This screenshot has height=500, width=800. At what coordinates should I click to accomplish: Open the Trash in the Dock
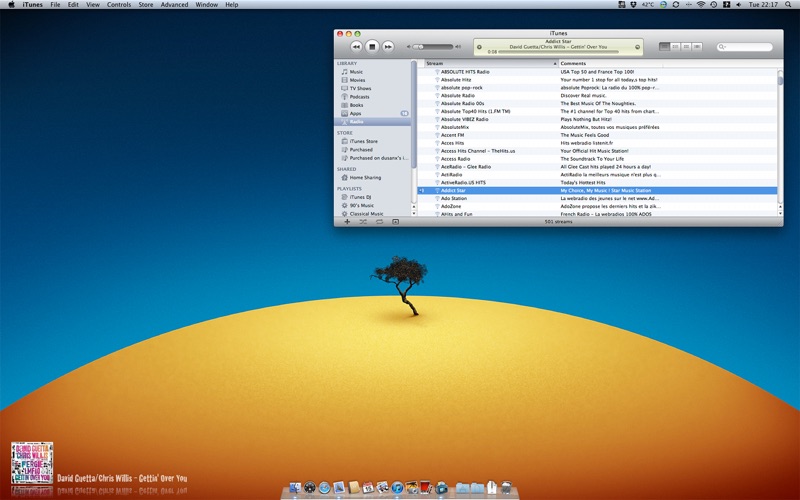tap(506, 487)
